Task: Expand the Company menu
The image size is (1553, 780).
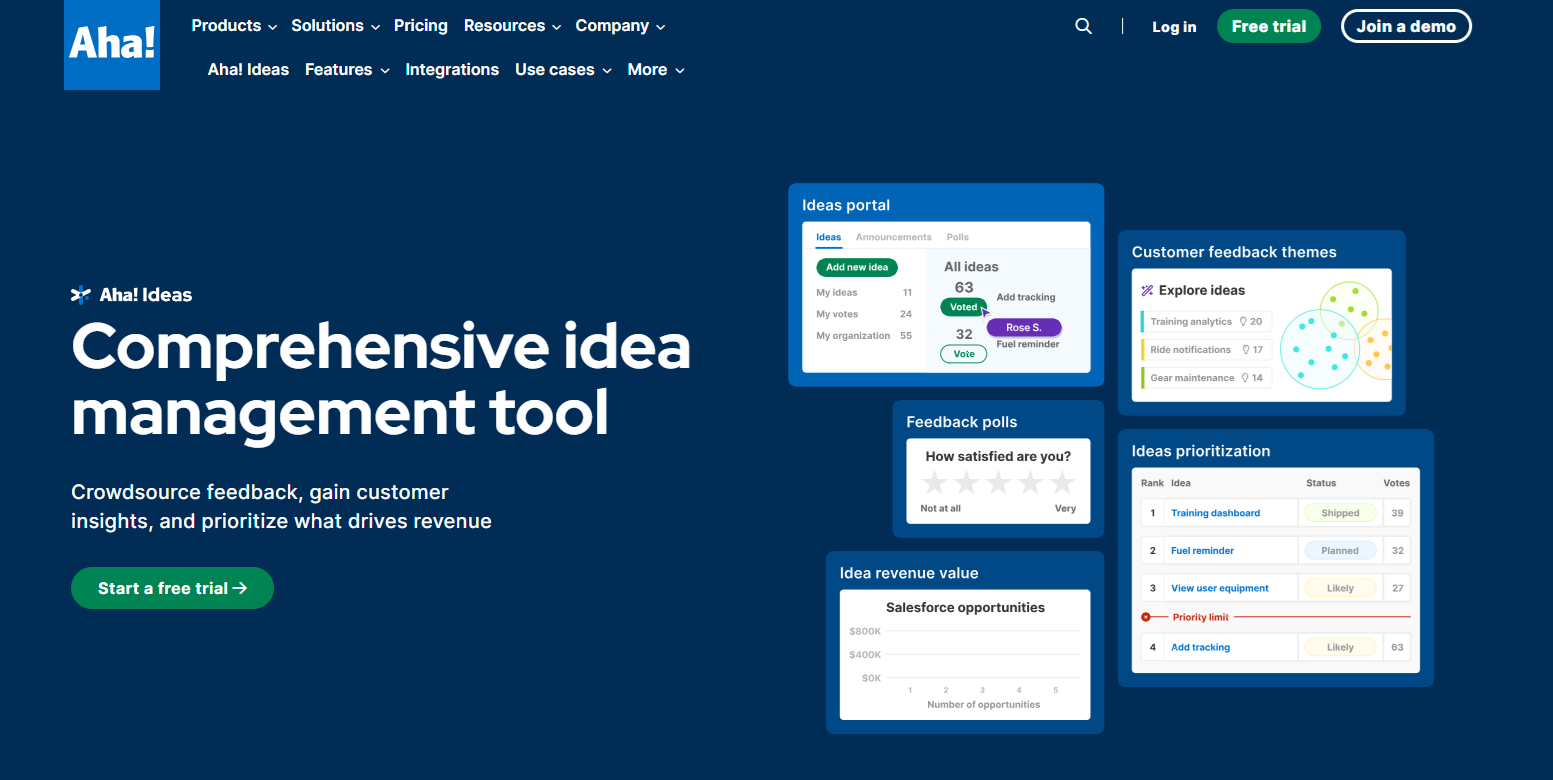Action: click(x=620, y=26)
